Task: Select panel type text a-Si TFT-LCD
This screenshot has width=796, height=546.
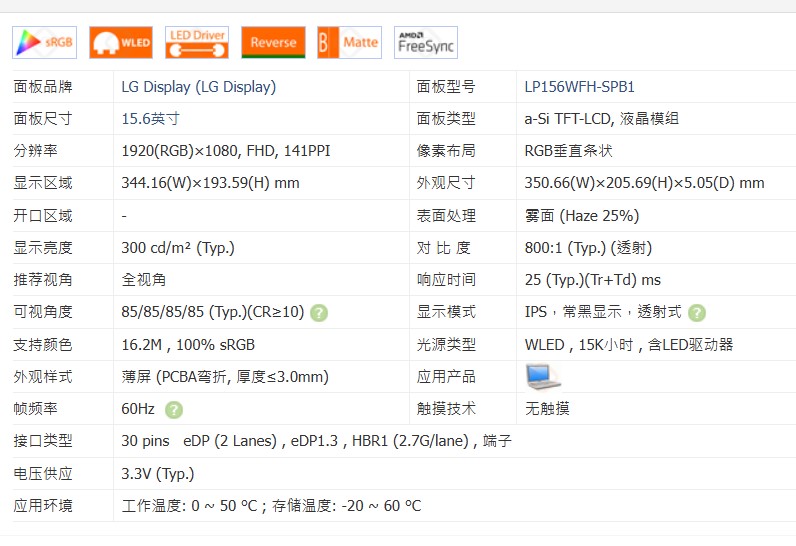Action: click(x=569, y=119)
